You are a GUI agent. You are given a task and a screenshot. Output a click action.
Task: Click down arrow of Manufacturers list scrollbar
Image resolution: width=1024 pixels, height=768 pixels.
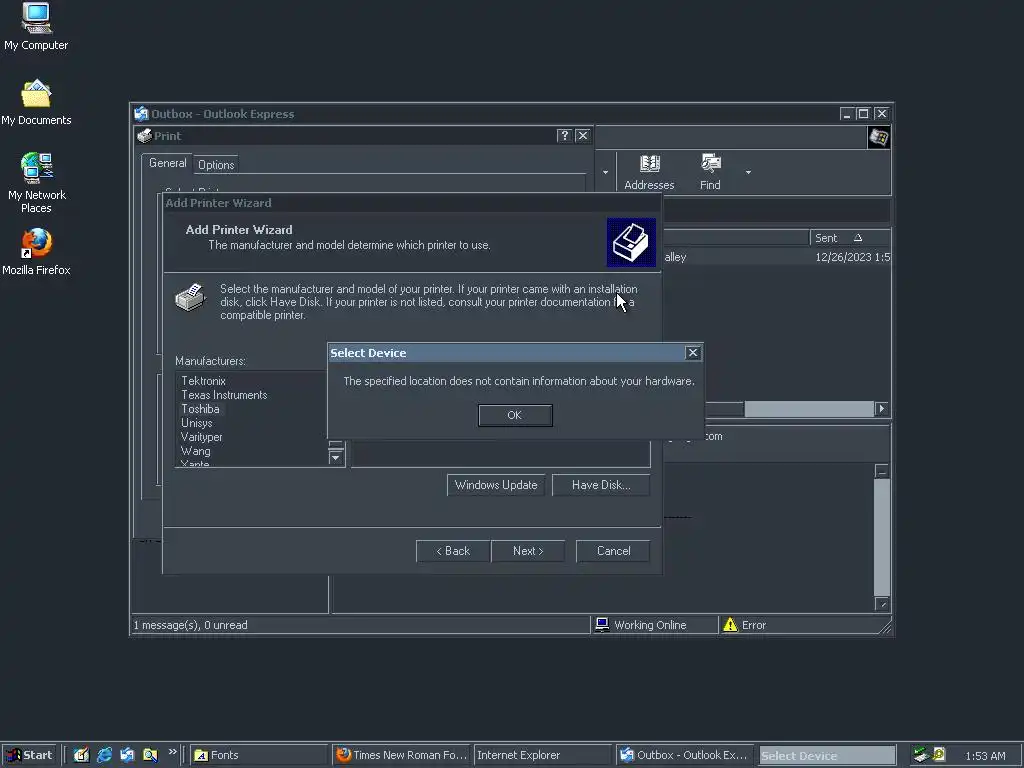tap(336, 458)
